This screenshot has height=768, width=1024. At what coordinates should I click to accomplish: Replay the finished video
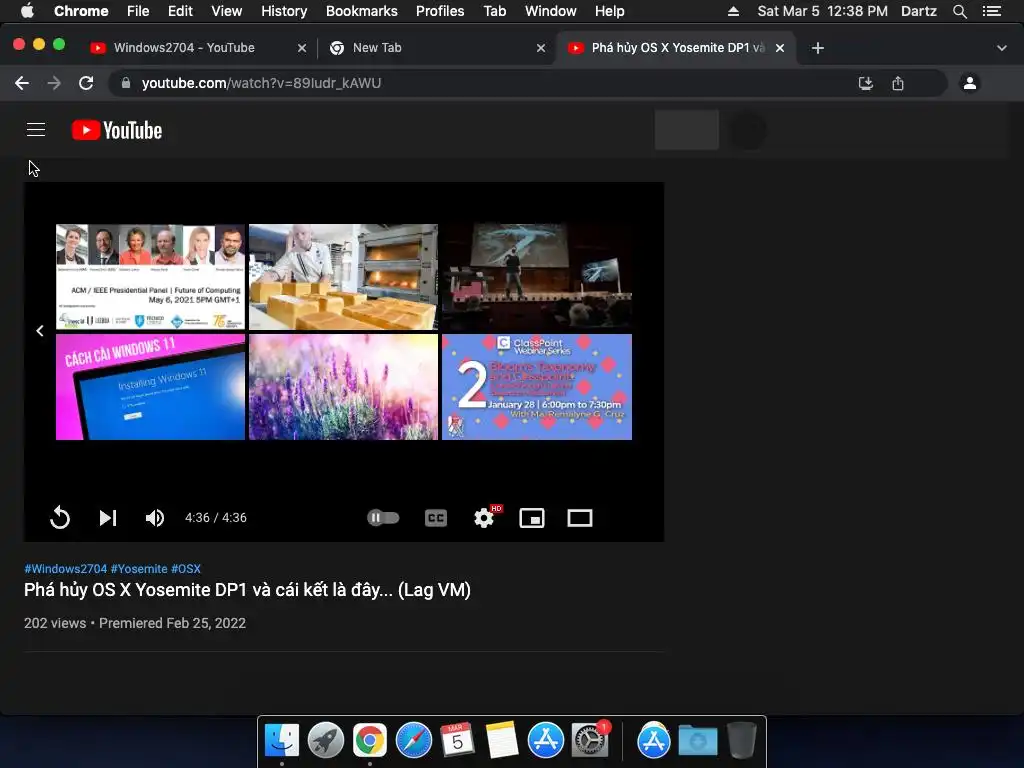point(59,518)
